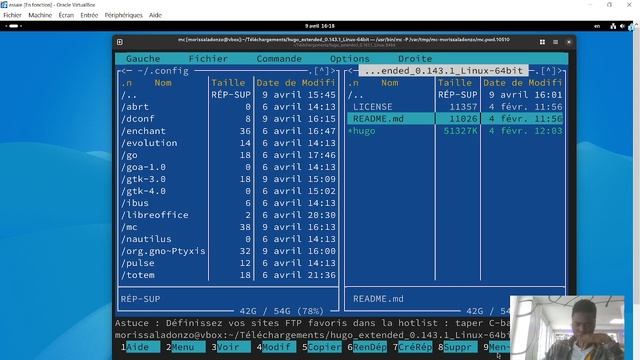The height and width of the screenshot is (360, 640).
Task: Click the left panel path ~/.config
Action: (x=163, y=71)
